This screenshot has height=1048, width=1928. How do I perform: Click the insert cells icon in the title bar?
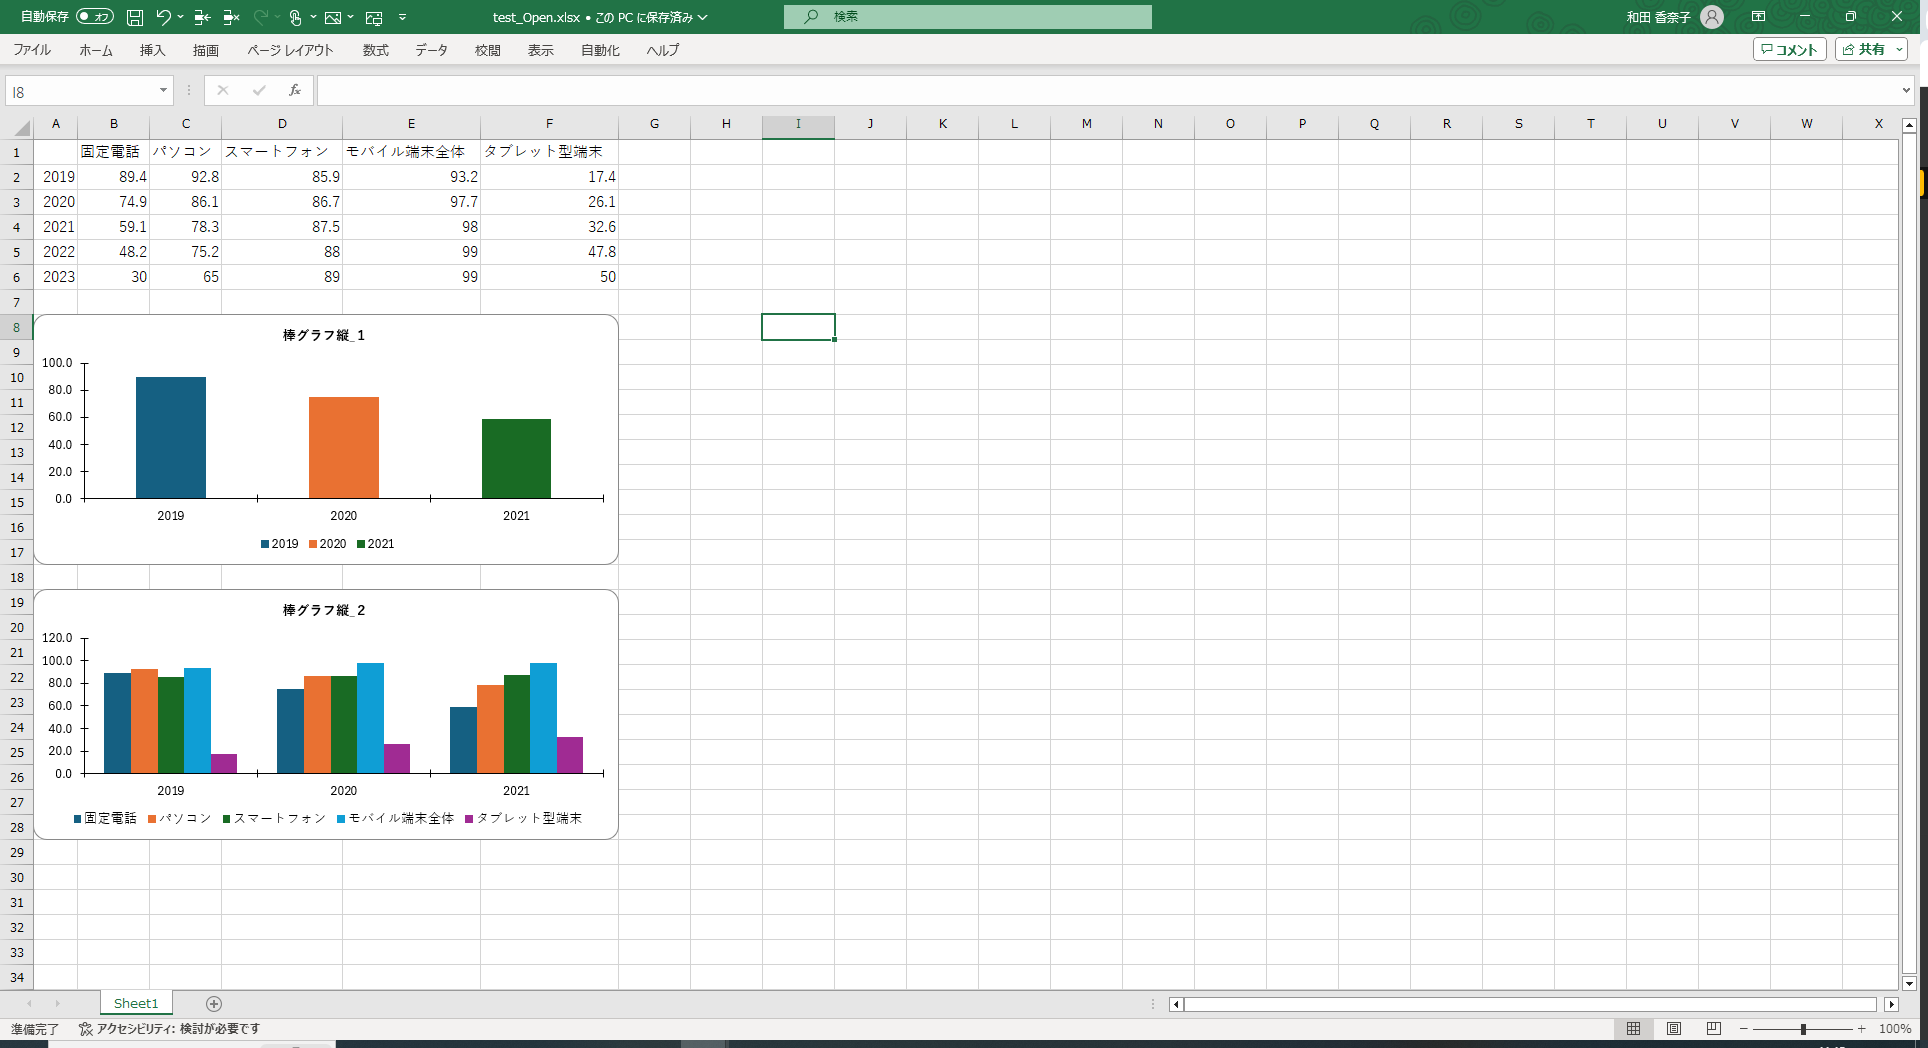pyautogui.click(x=202, y=17)
